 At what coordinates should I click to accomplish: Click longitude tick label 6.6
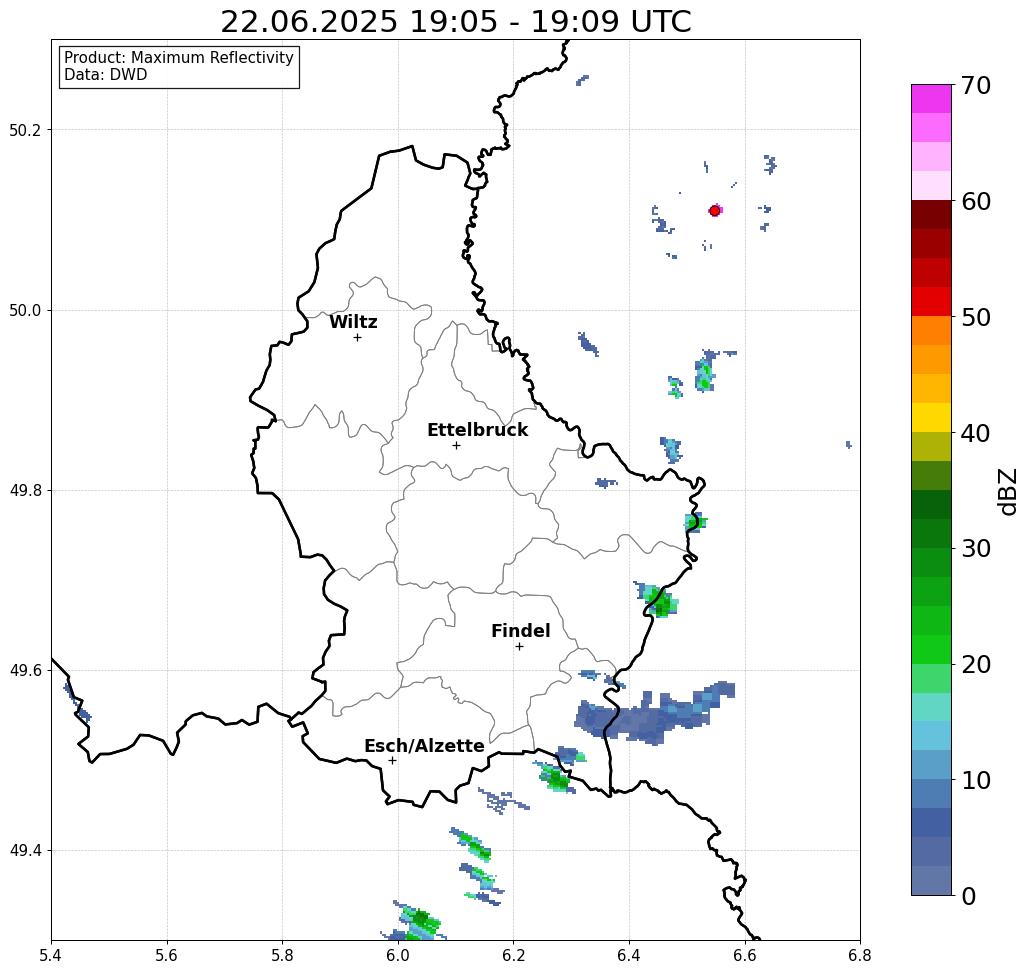[x=744, y=955]
